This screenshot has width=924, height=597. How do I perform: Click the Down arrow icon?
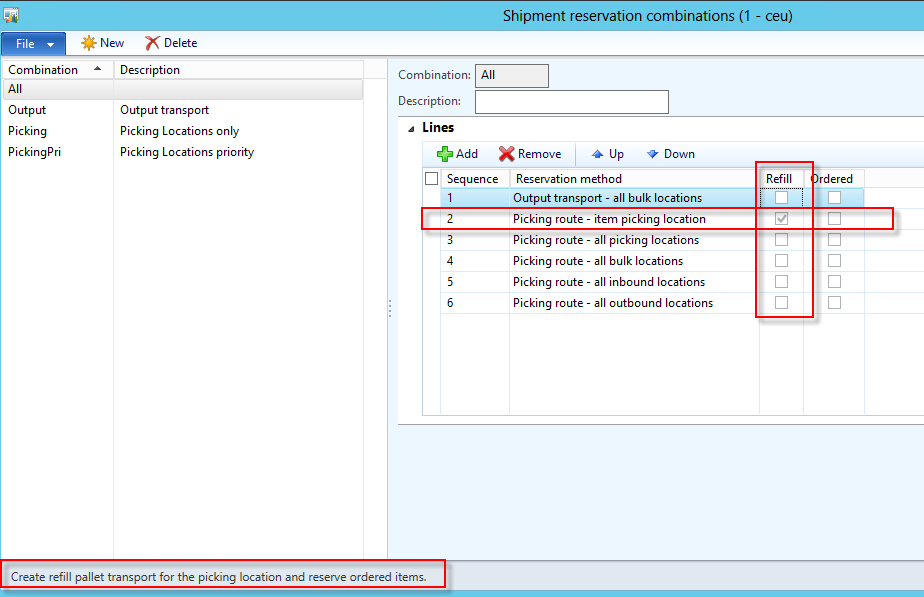point(652,154)
